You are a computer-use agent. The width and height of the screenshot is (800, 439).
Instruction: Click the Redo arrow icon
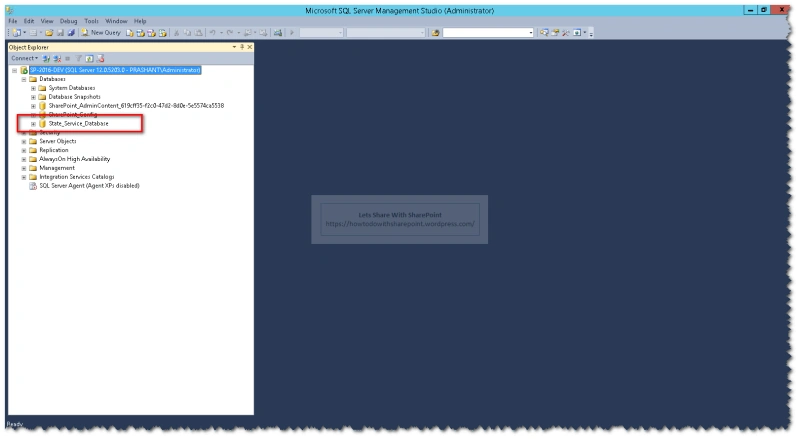coord(230,33)
